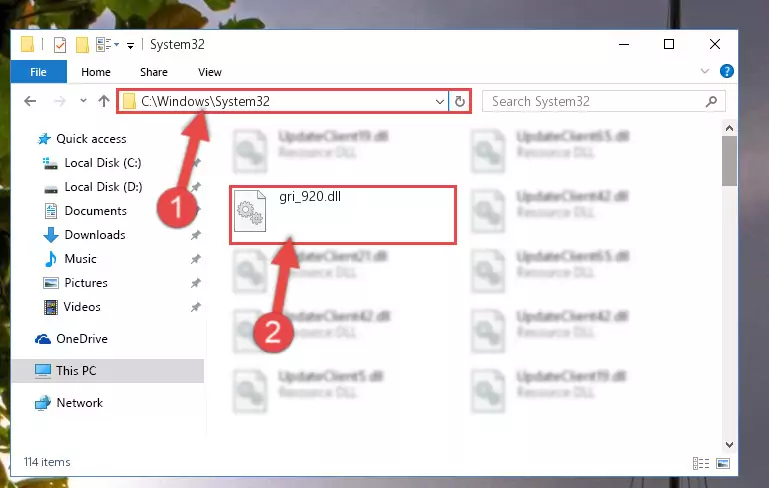Image resolution: width=769 pixels, height=488 pixels.
Task: Click the System32 window title folder icon
Action: 27,44
